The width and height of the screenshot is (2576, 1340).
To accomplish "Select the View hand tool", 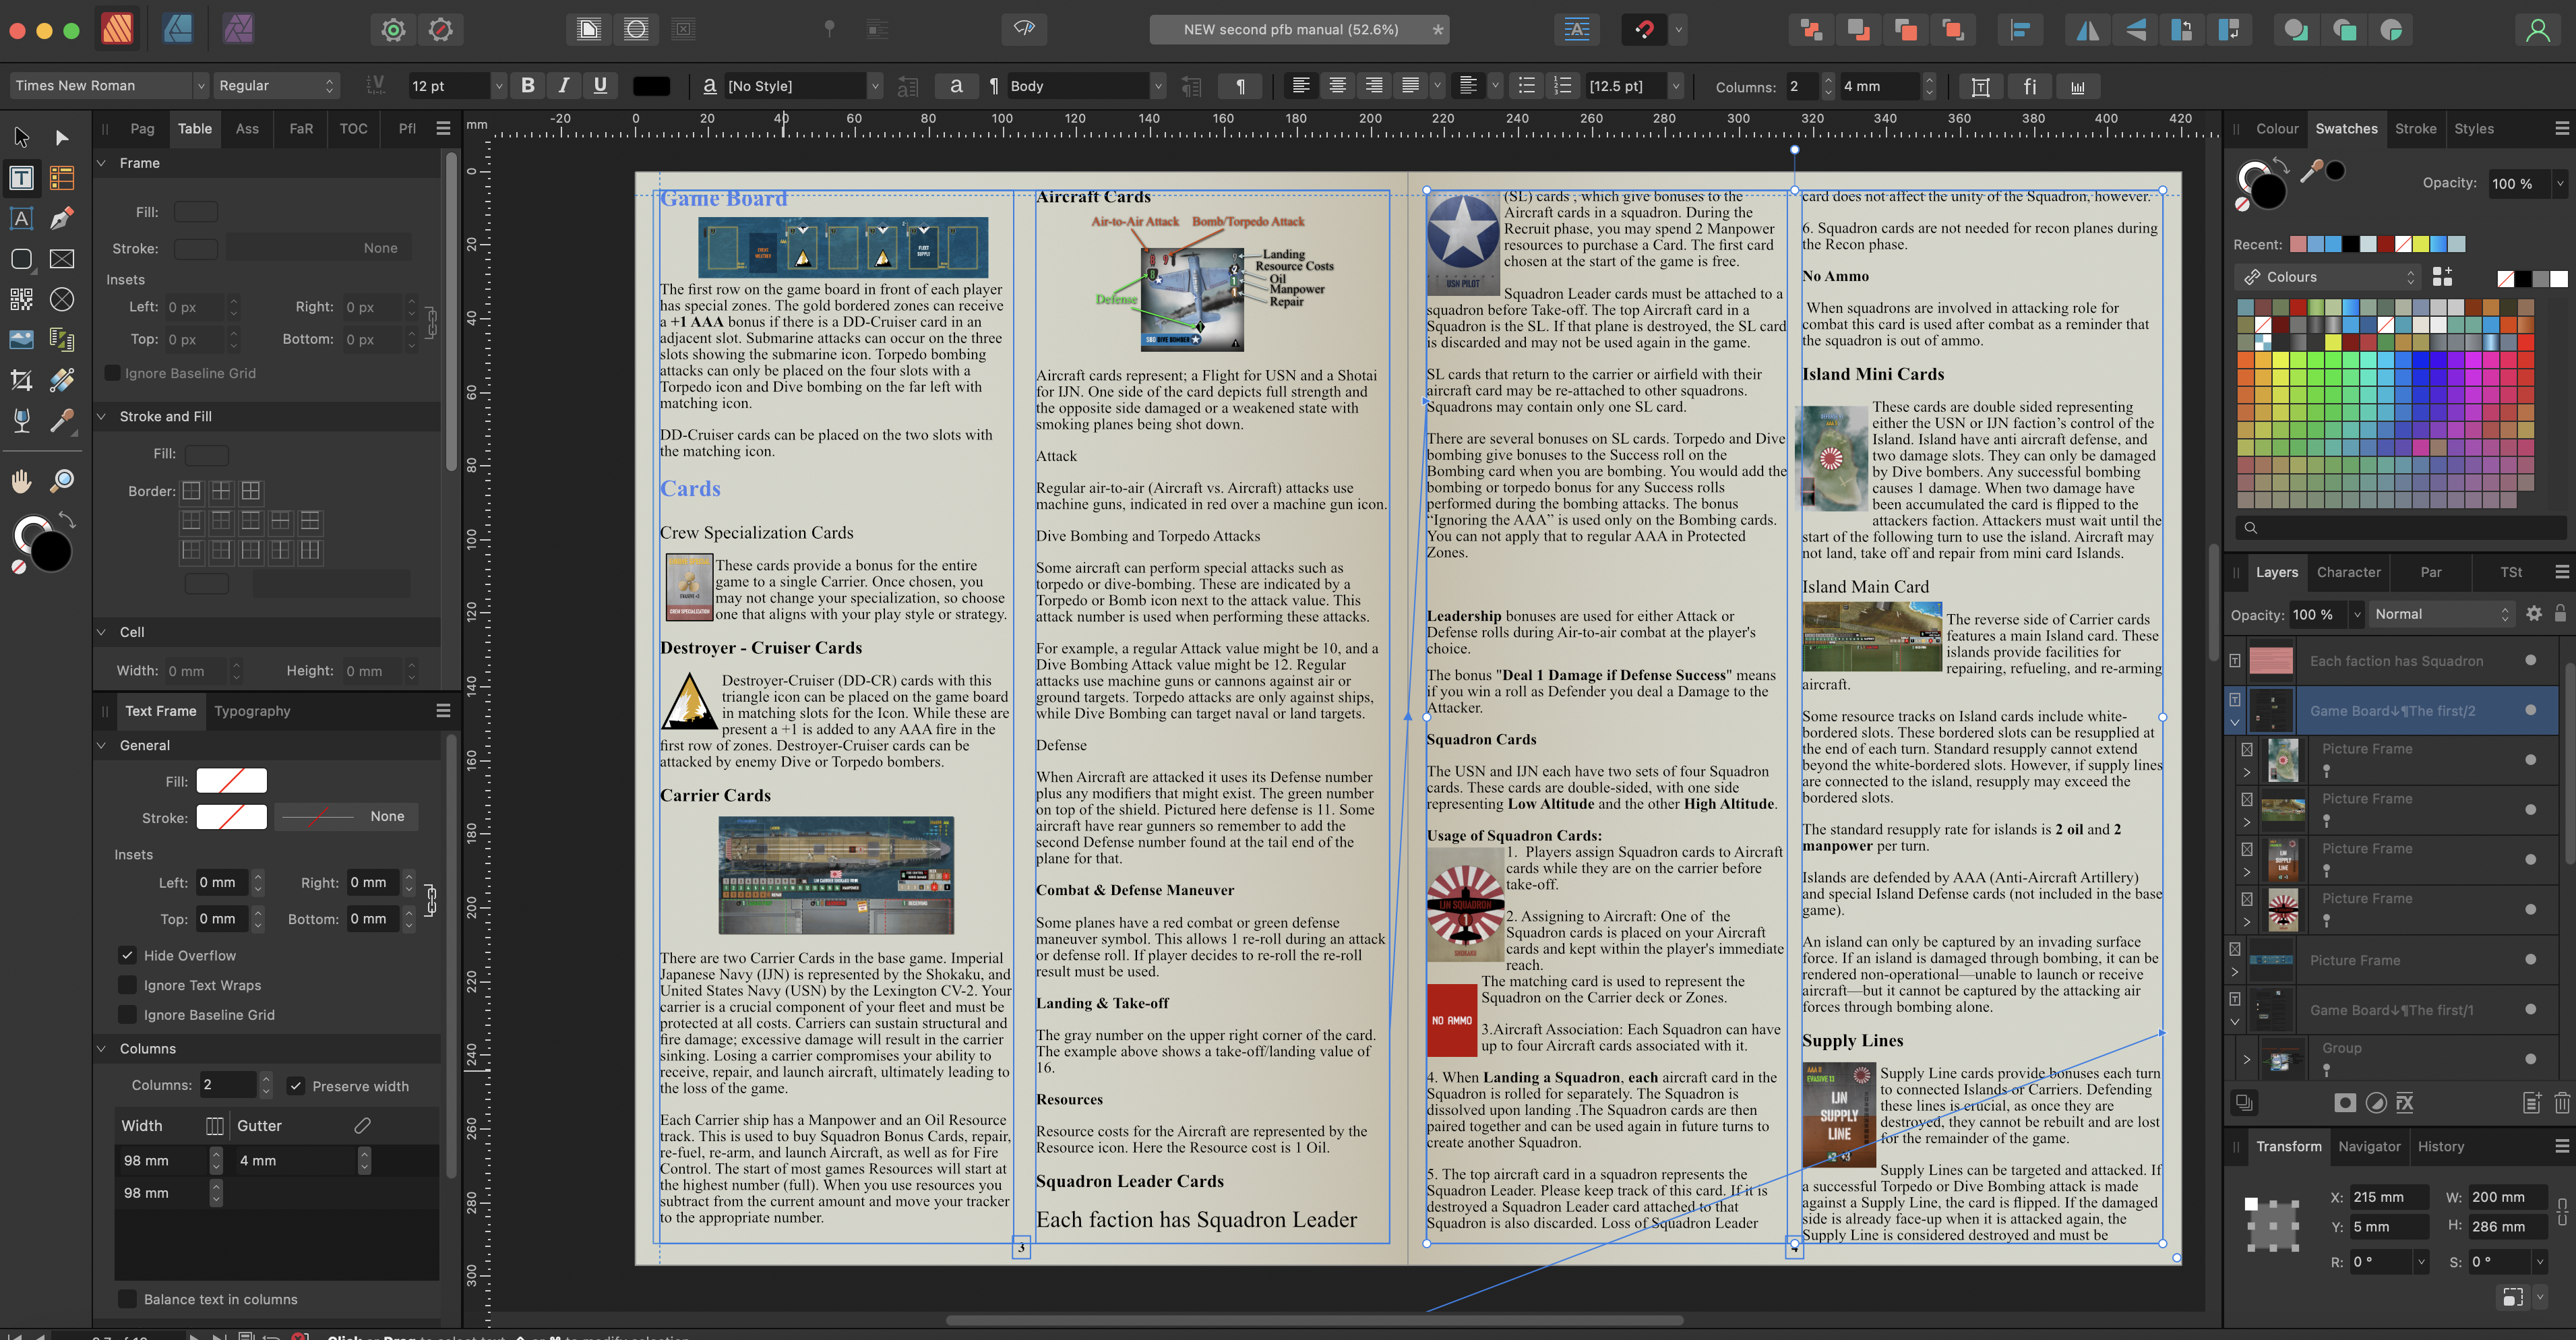I will 21,481.
